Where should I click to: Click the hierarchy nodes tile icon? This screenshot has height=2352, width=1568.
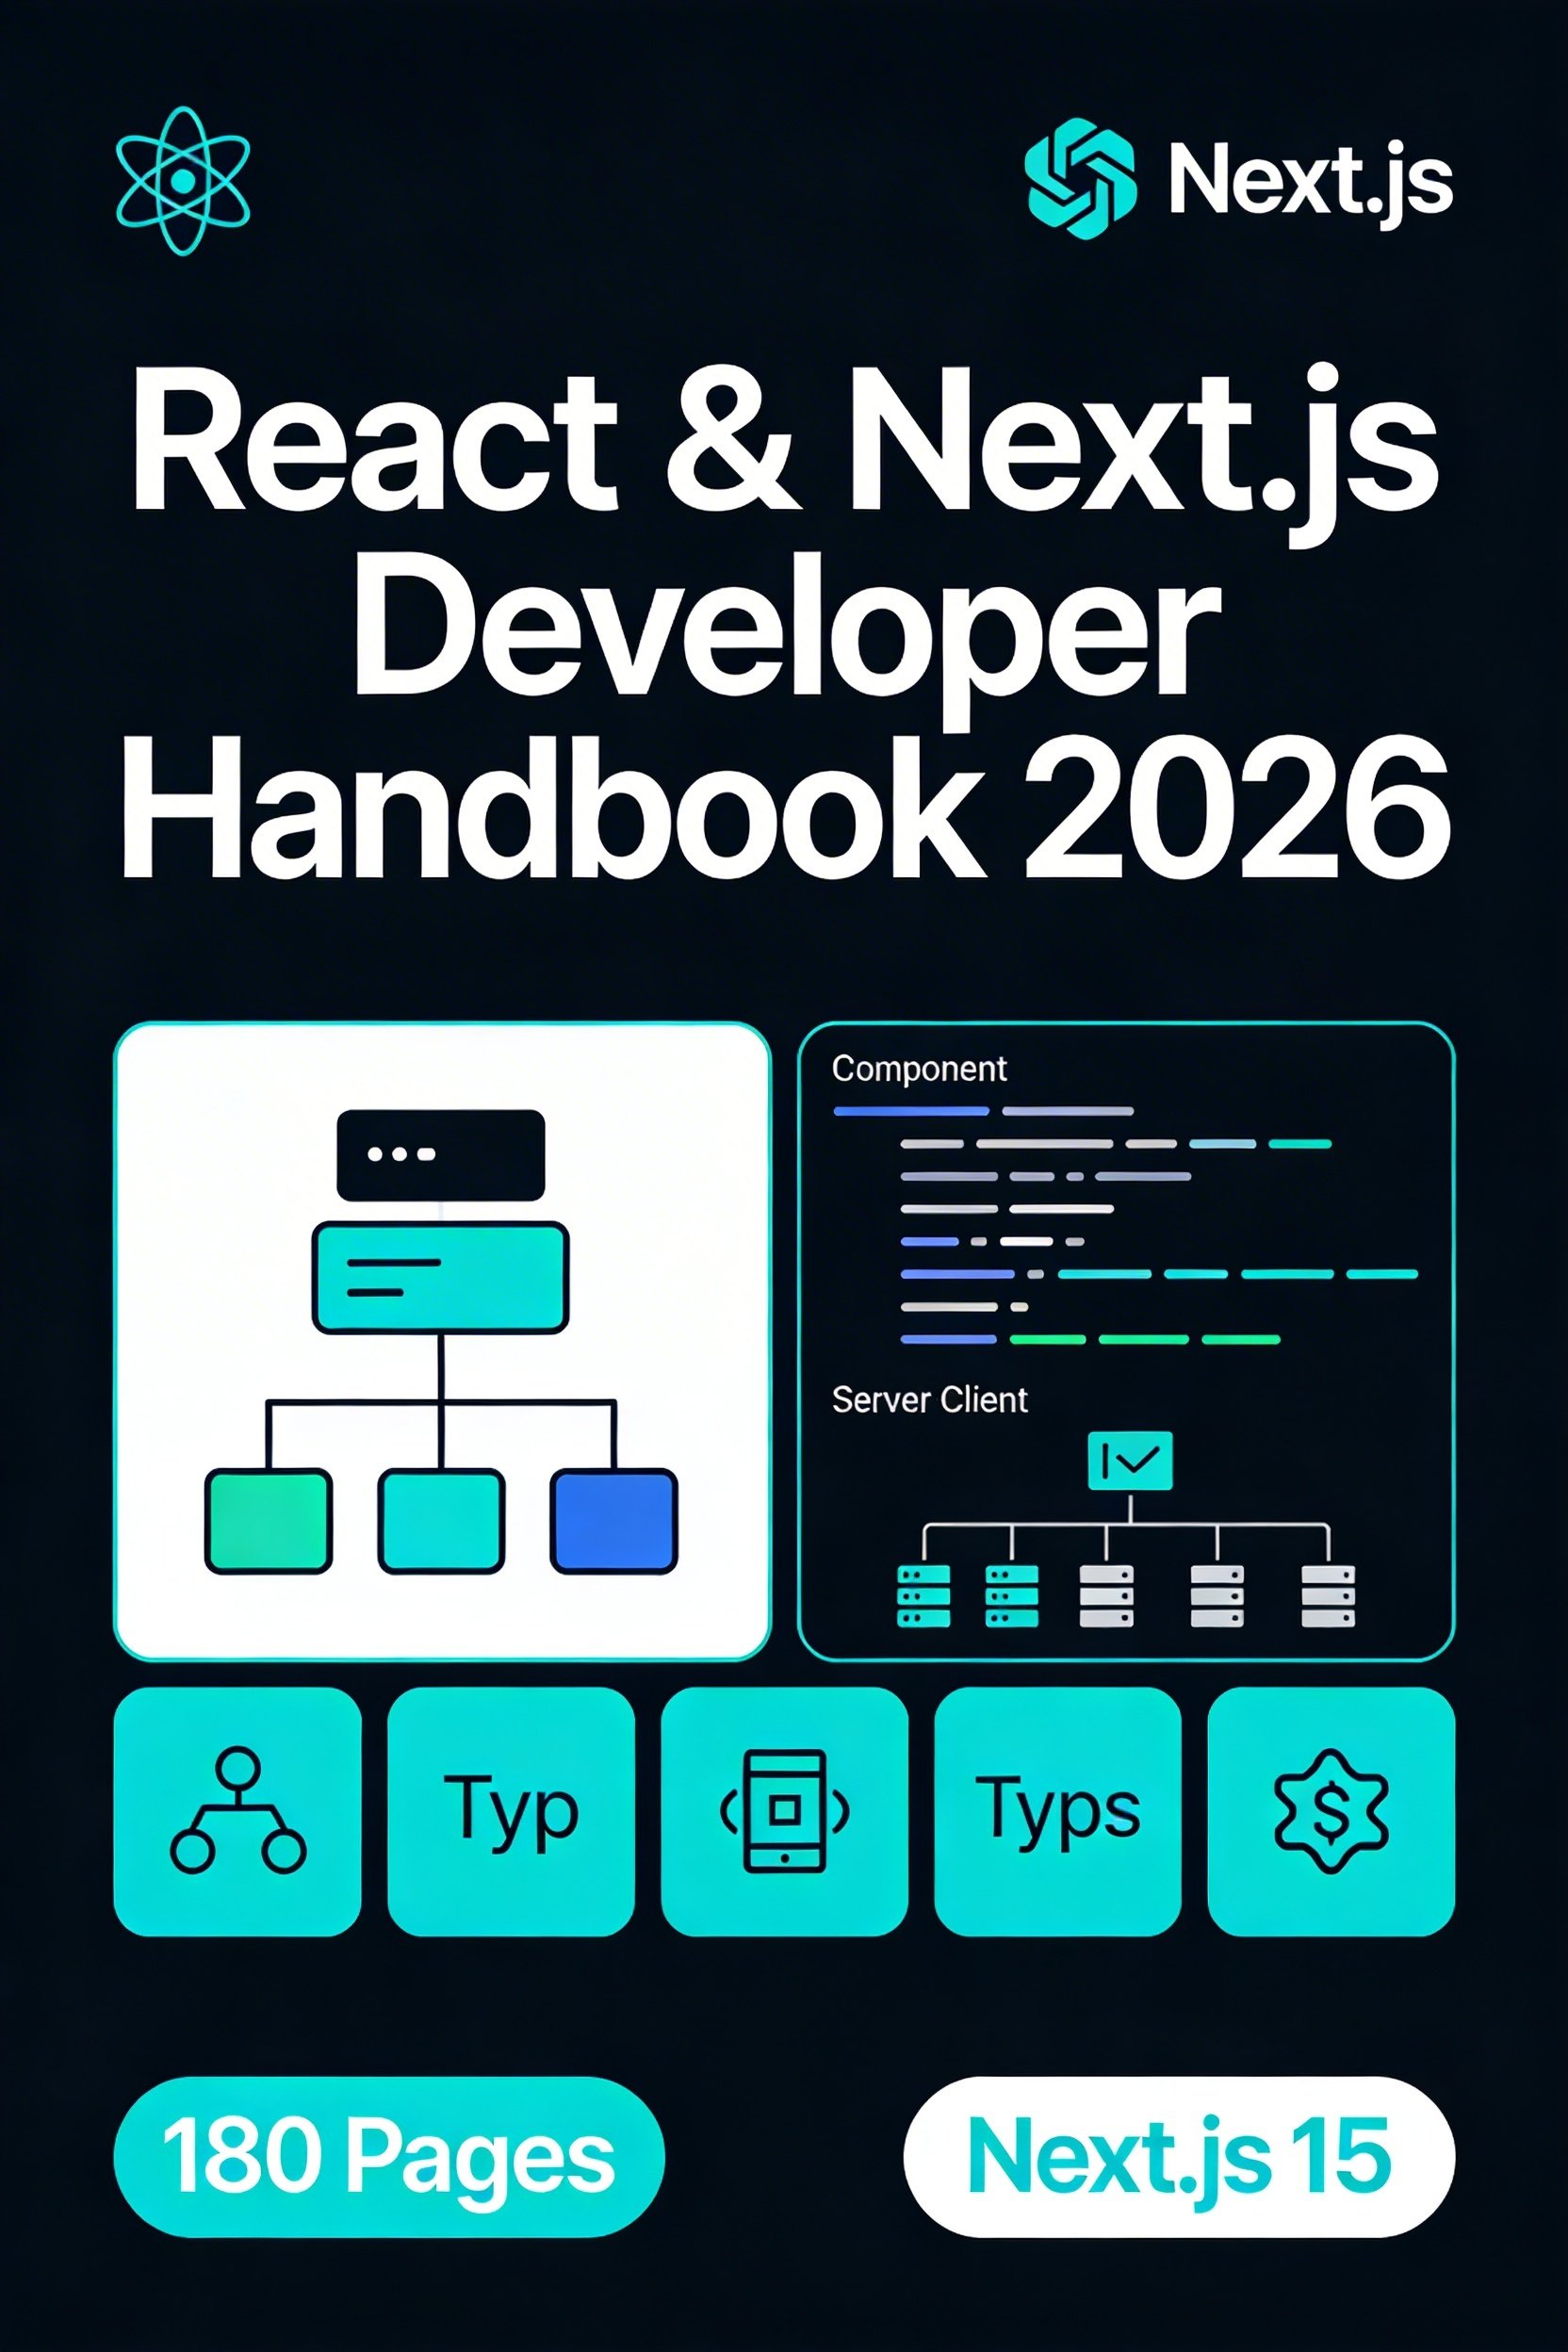click(x=238, y=1811)
